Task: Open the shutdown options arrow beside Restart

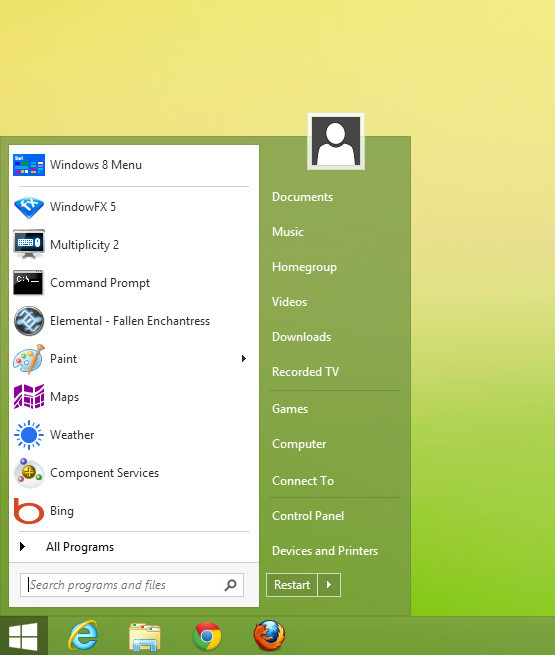Action: 329,585
